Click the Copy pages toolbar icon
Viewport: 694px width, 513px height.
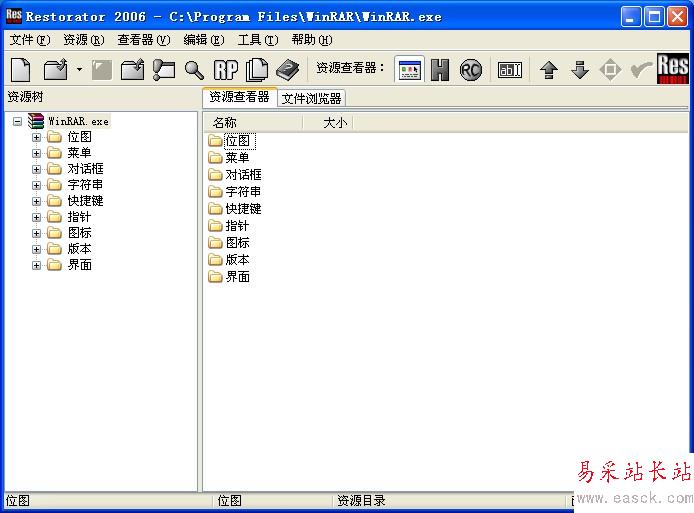(x=257, y=70)
